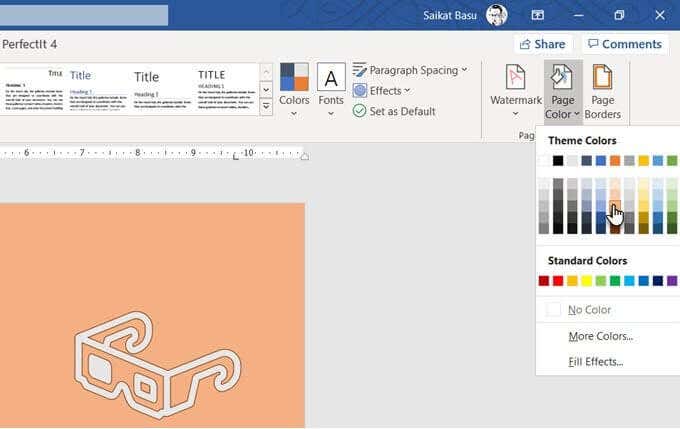Pick the red standard color swatch
680x429 pixels.
[558, 281]
